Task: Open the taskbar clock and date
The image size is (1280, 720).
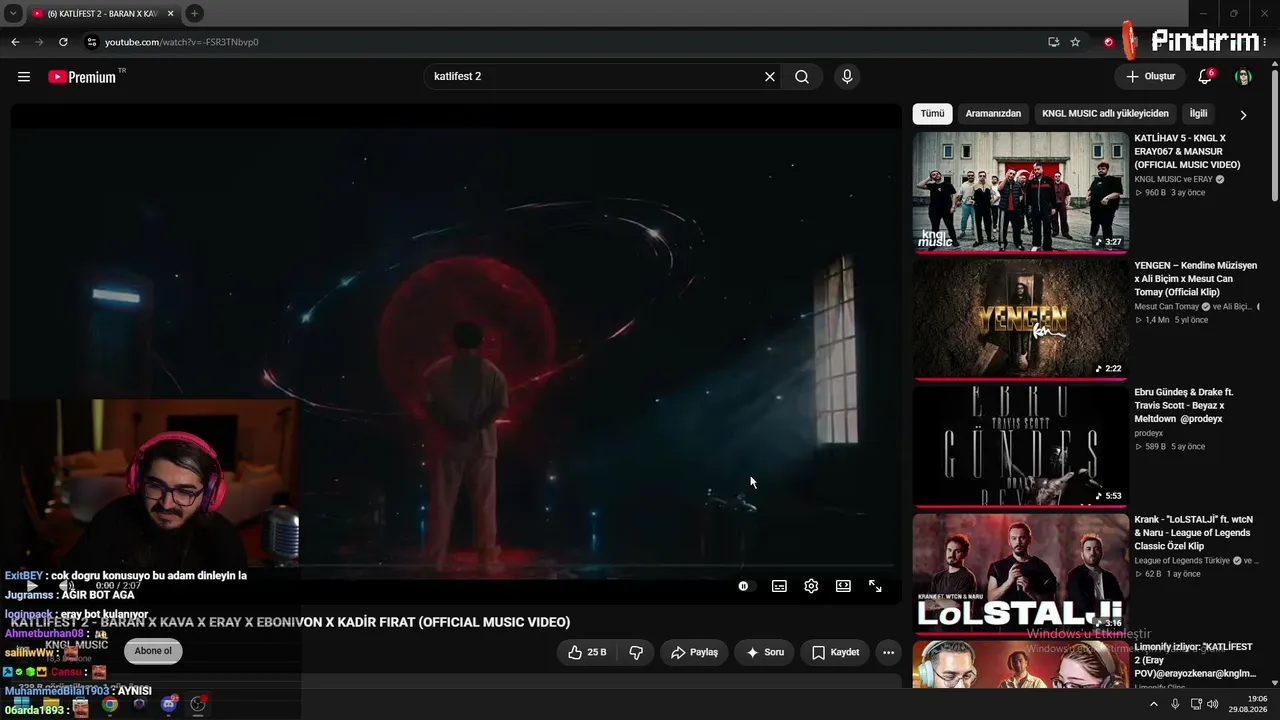Action: (x=1248, y=704)
